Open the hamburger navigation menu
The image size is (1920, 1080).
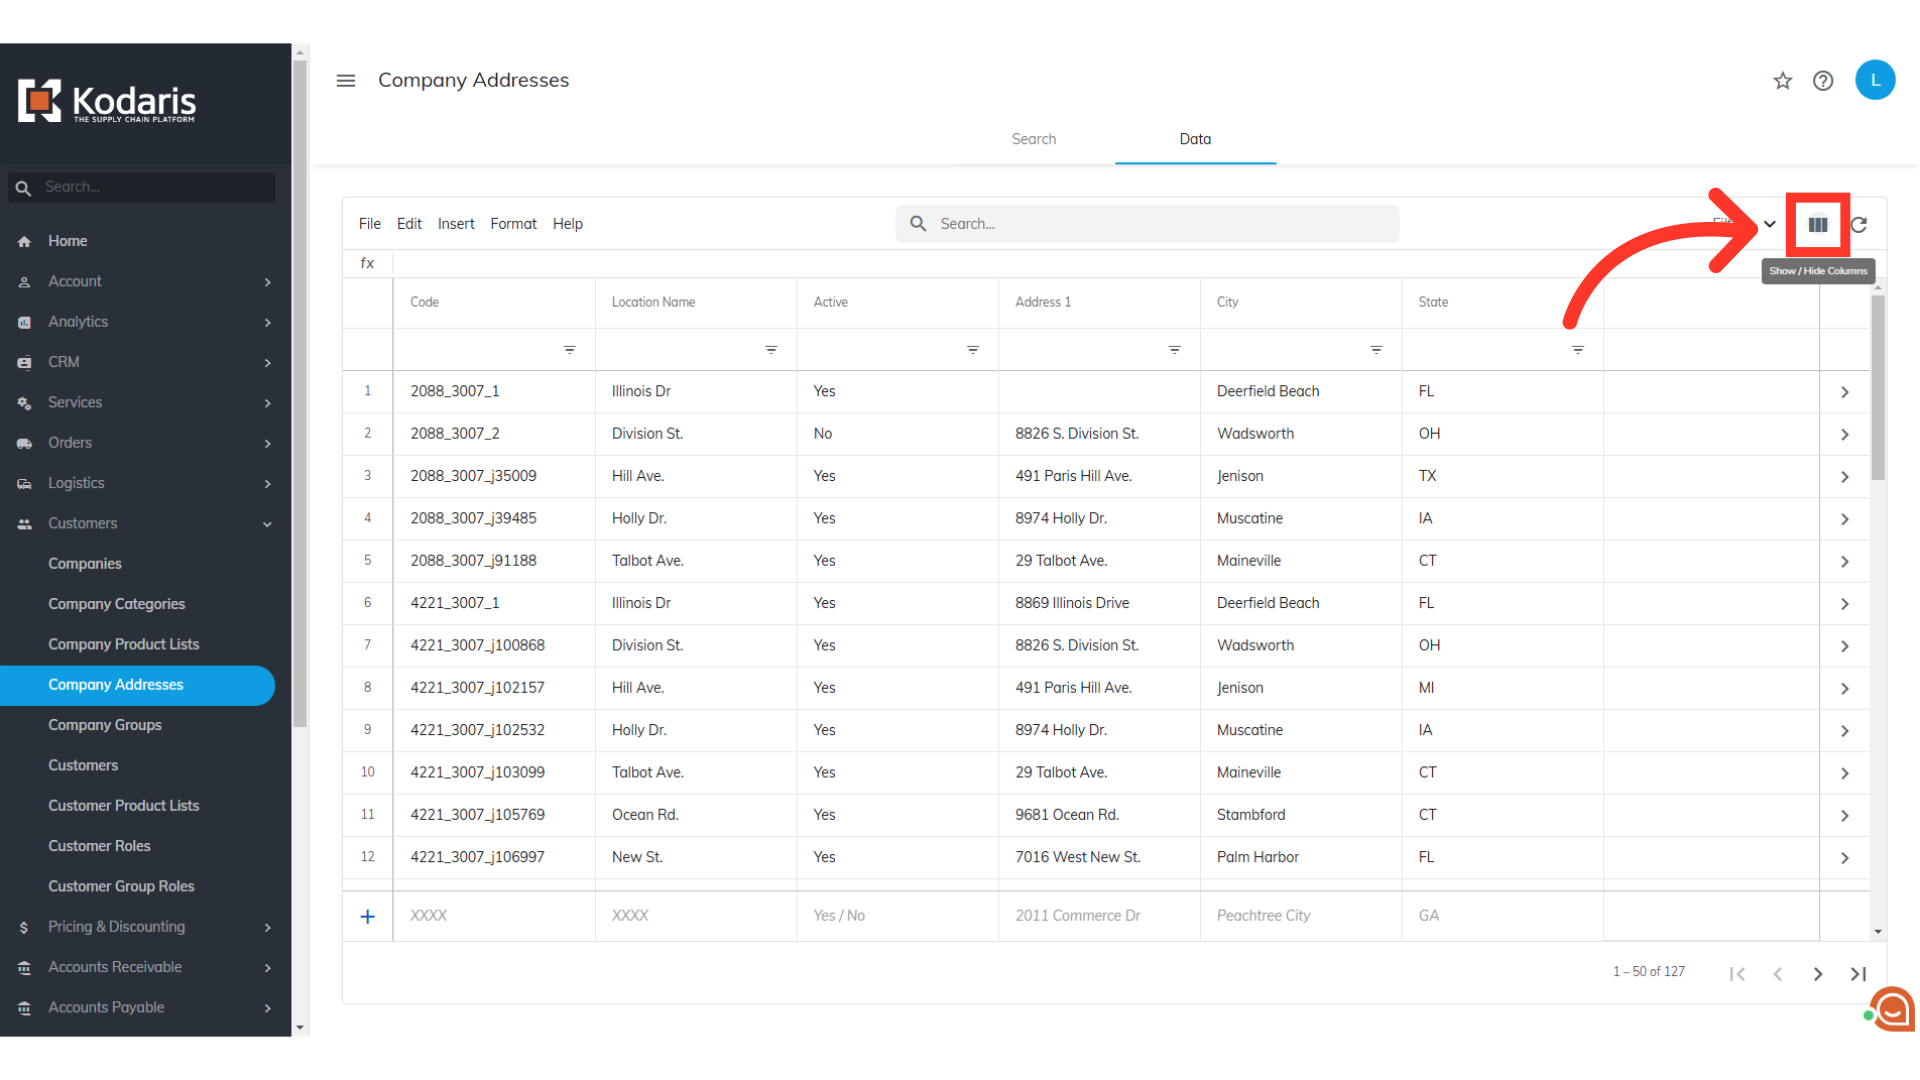[346, 81]
